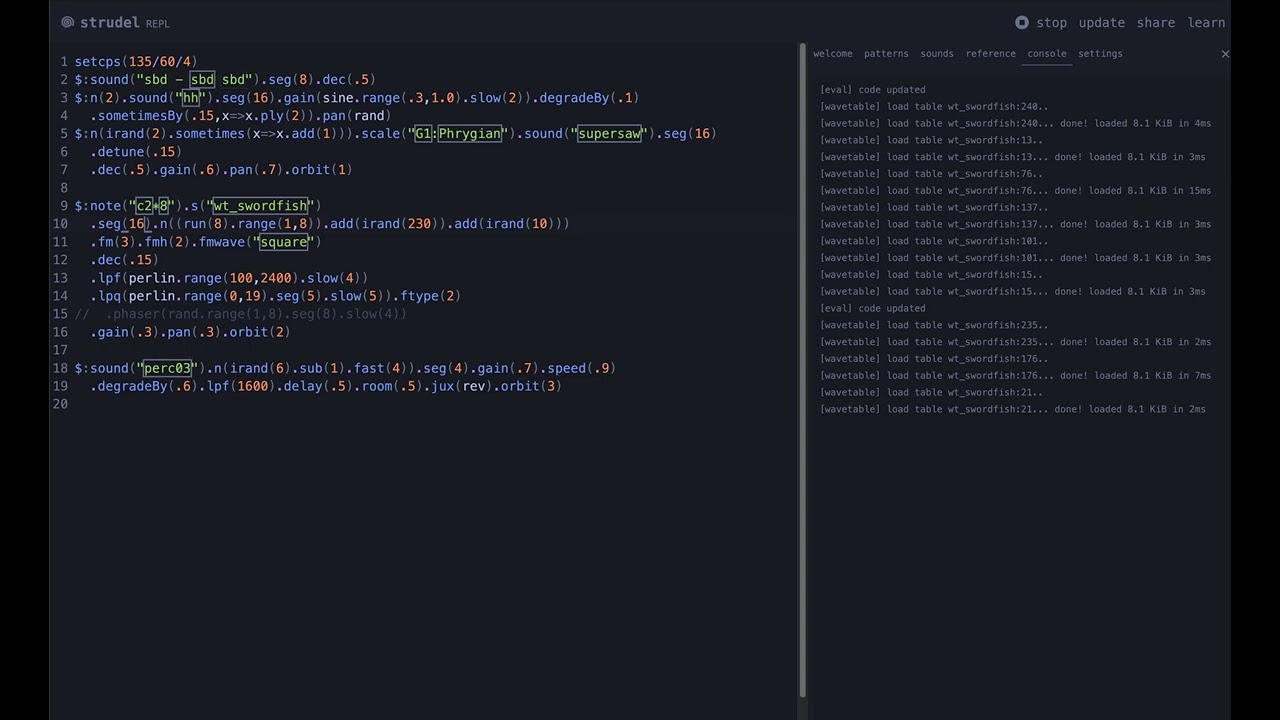Click the .jux(rev) call
This screenshot has height=720, width=1280.
(x=458, y=386)
